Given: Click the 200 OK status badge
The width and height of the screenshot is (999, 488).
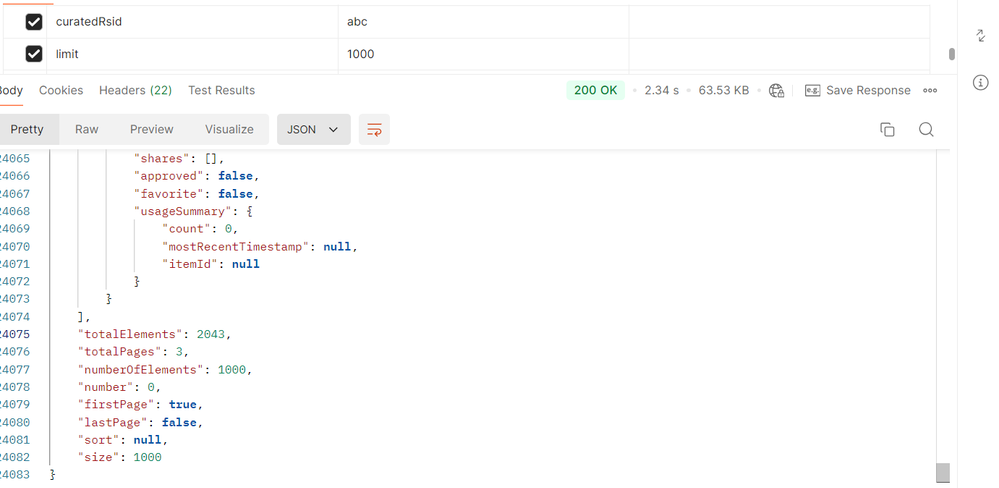Looking at the screenshot, I should pos(595,90).
